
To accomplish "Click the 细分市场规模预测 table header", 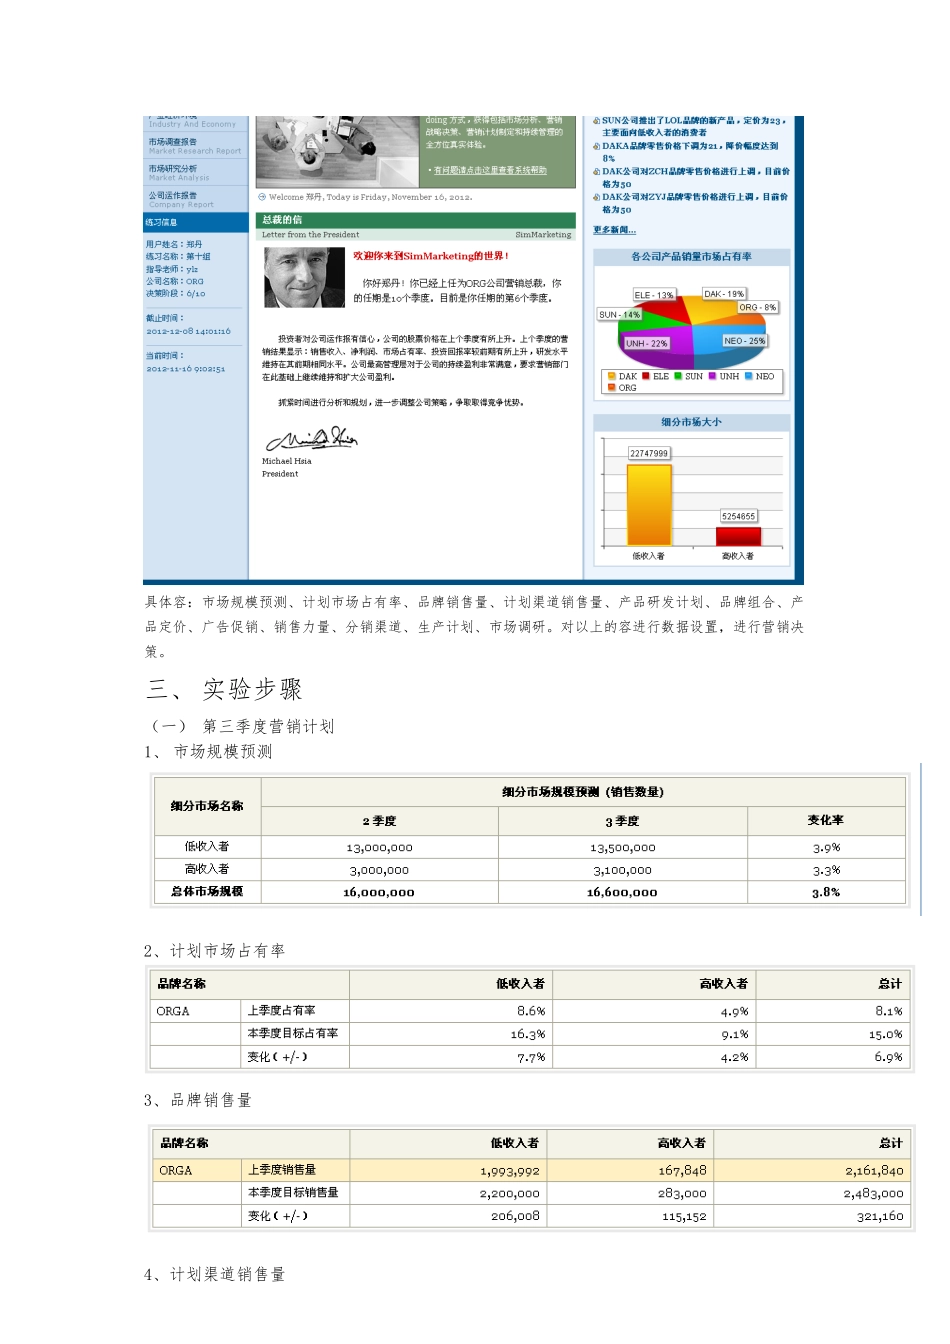I will pos(583,792).
